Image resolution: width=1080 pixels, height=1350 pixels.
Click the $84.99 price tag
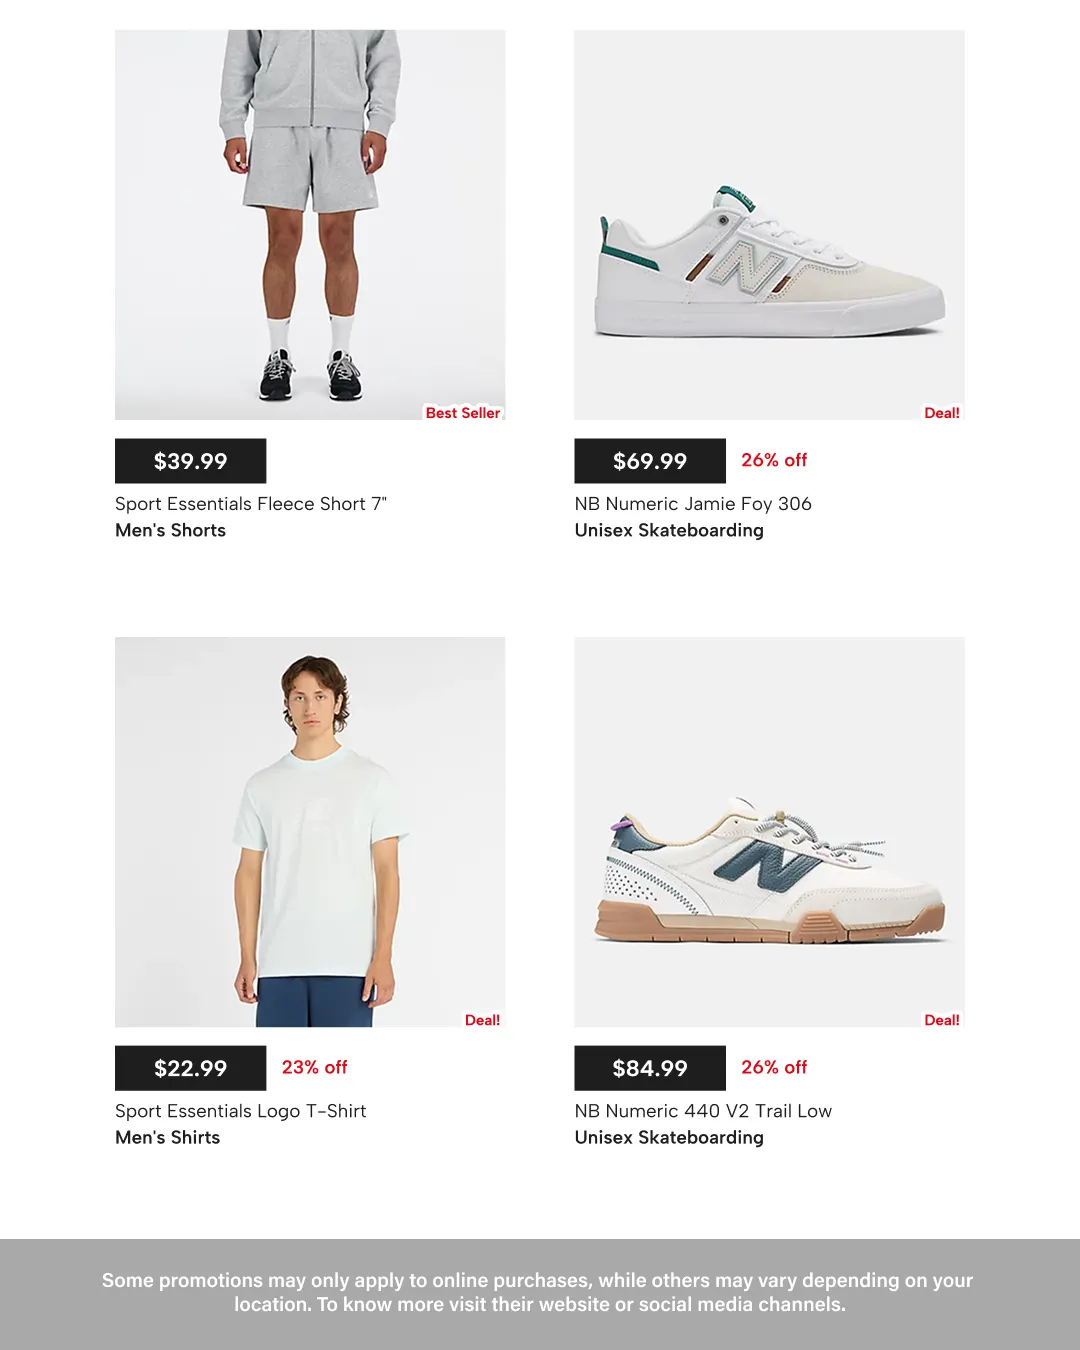(650, 1068)
